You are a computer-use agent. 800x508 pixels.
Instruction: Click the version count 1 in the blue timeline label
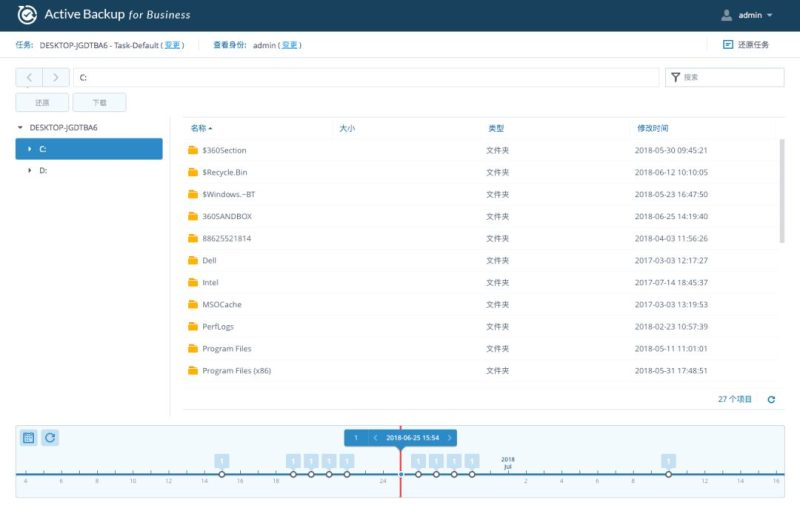pos(356,438)
